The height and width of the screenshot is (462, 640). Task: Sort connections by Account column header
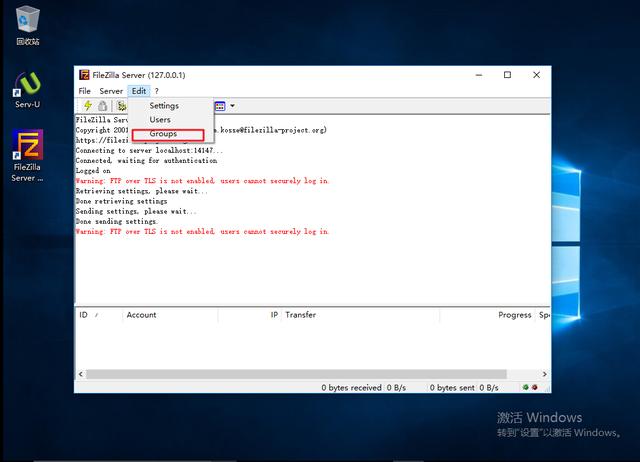[x=170, y=315]
